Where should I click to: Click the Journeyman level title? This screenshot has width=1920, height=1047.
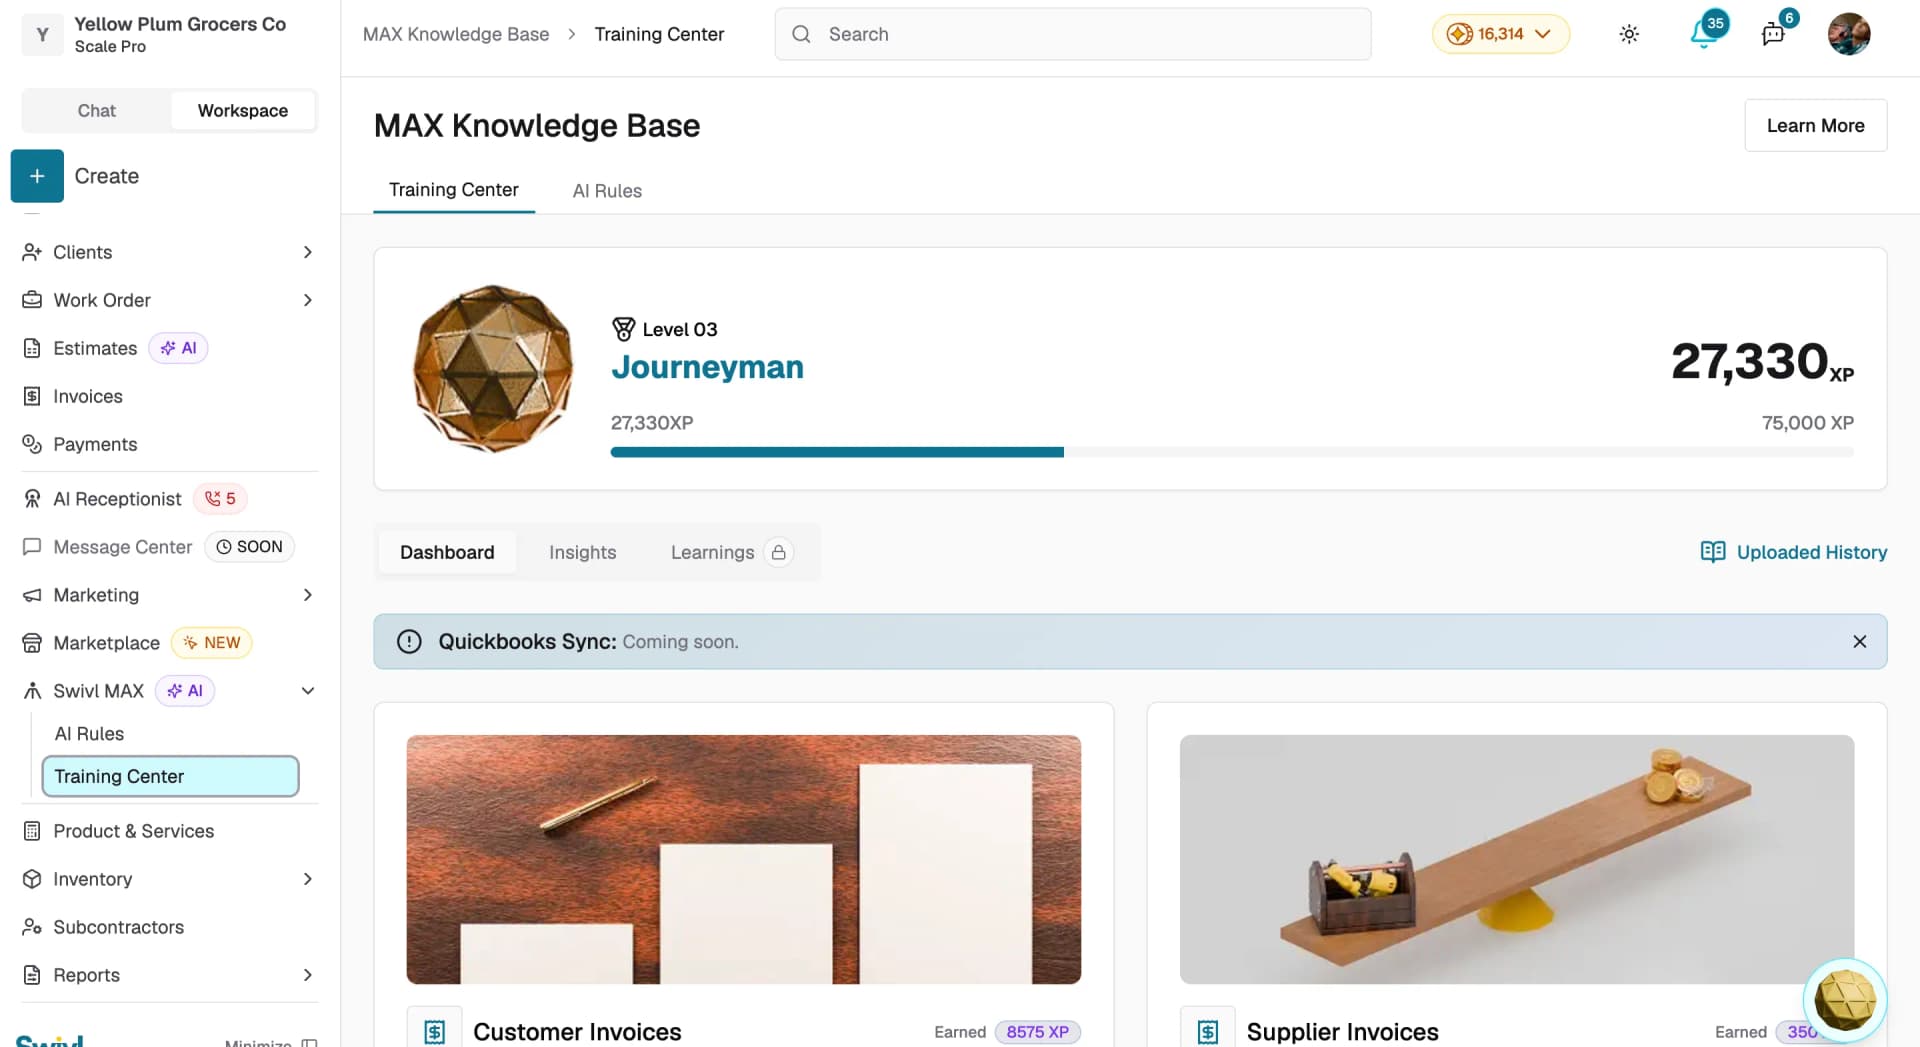[x=707, y=367]
